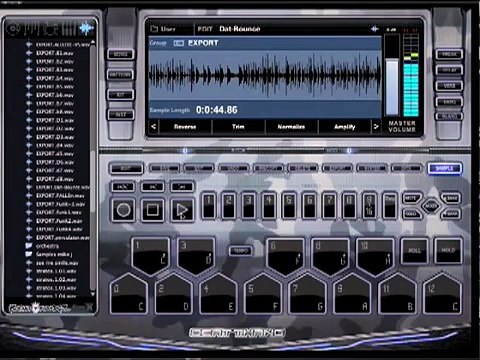Select track button 6
480x360 pixels.
click(309, 206)
